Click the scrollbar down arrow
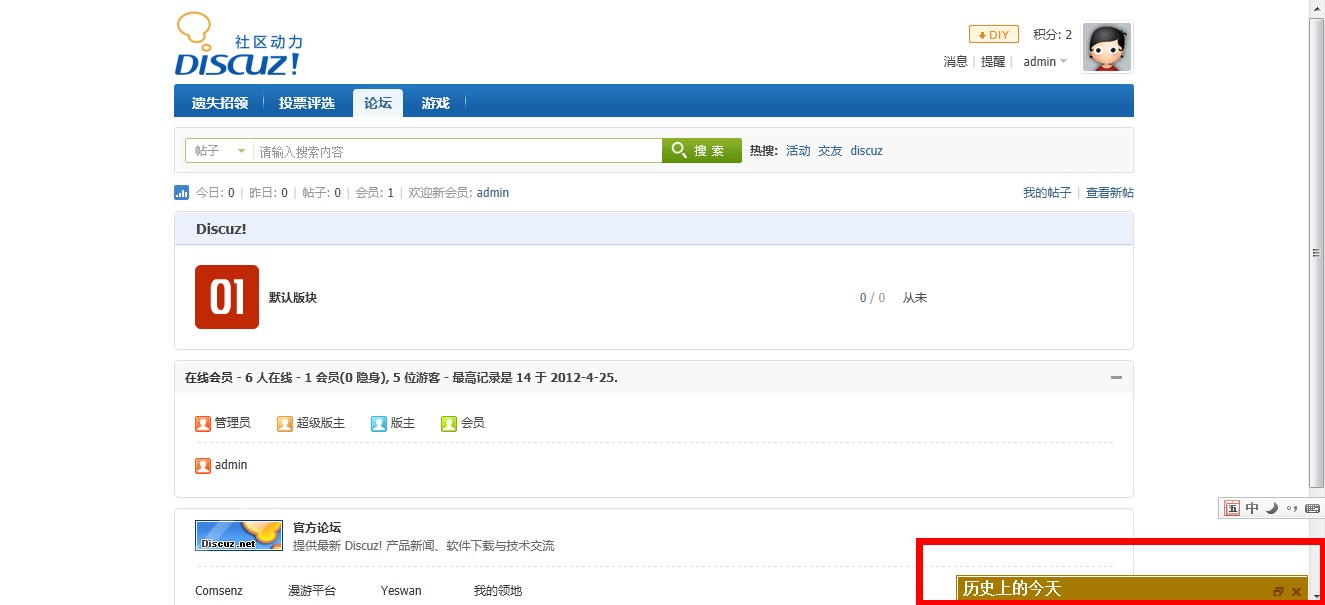Viewport: 1325px width, 605px height. [1316, 597]
